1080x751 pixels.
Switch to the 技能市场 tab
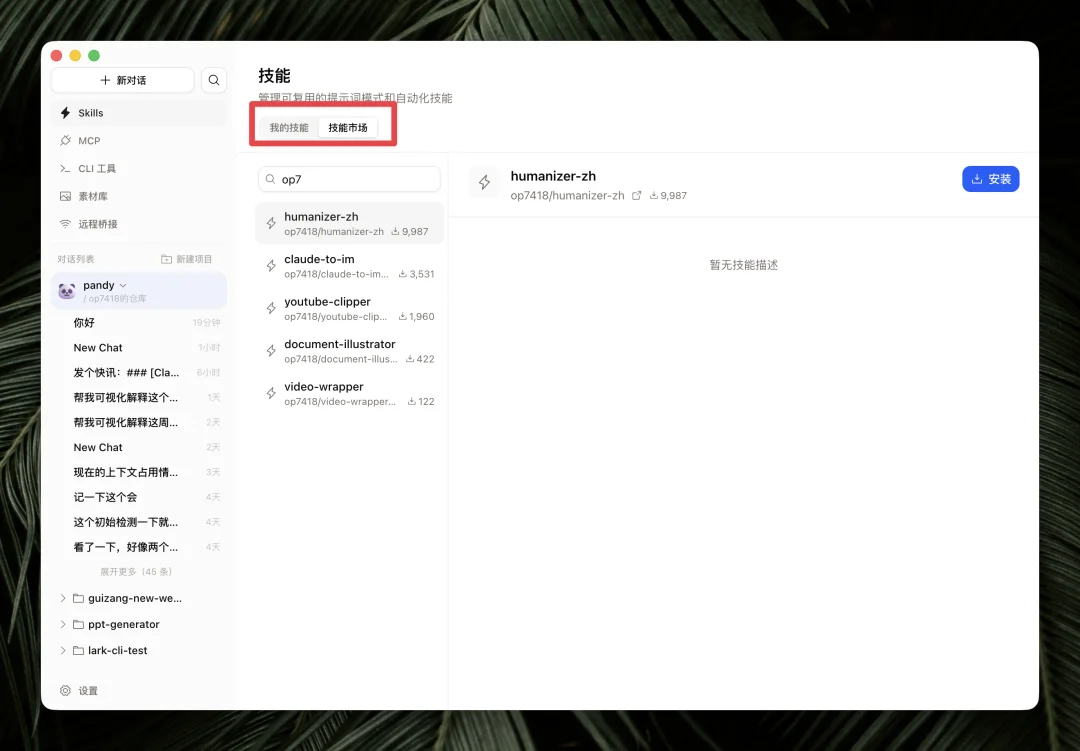click(x=348, y=126)
